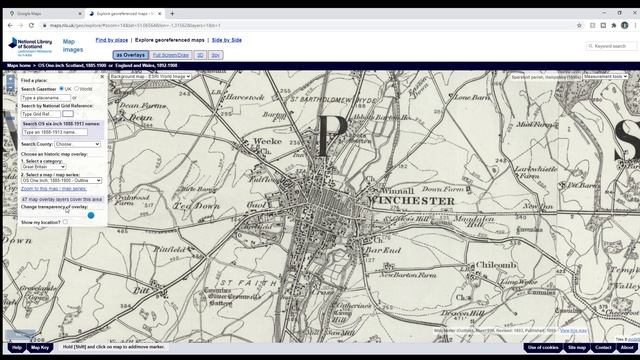Click the Contact button
640x360 pixels.
603,347
